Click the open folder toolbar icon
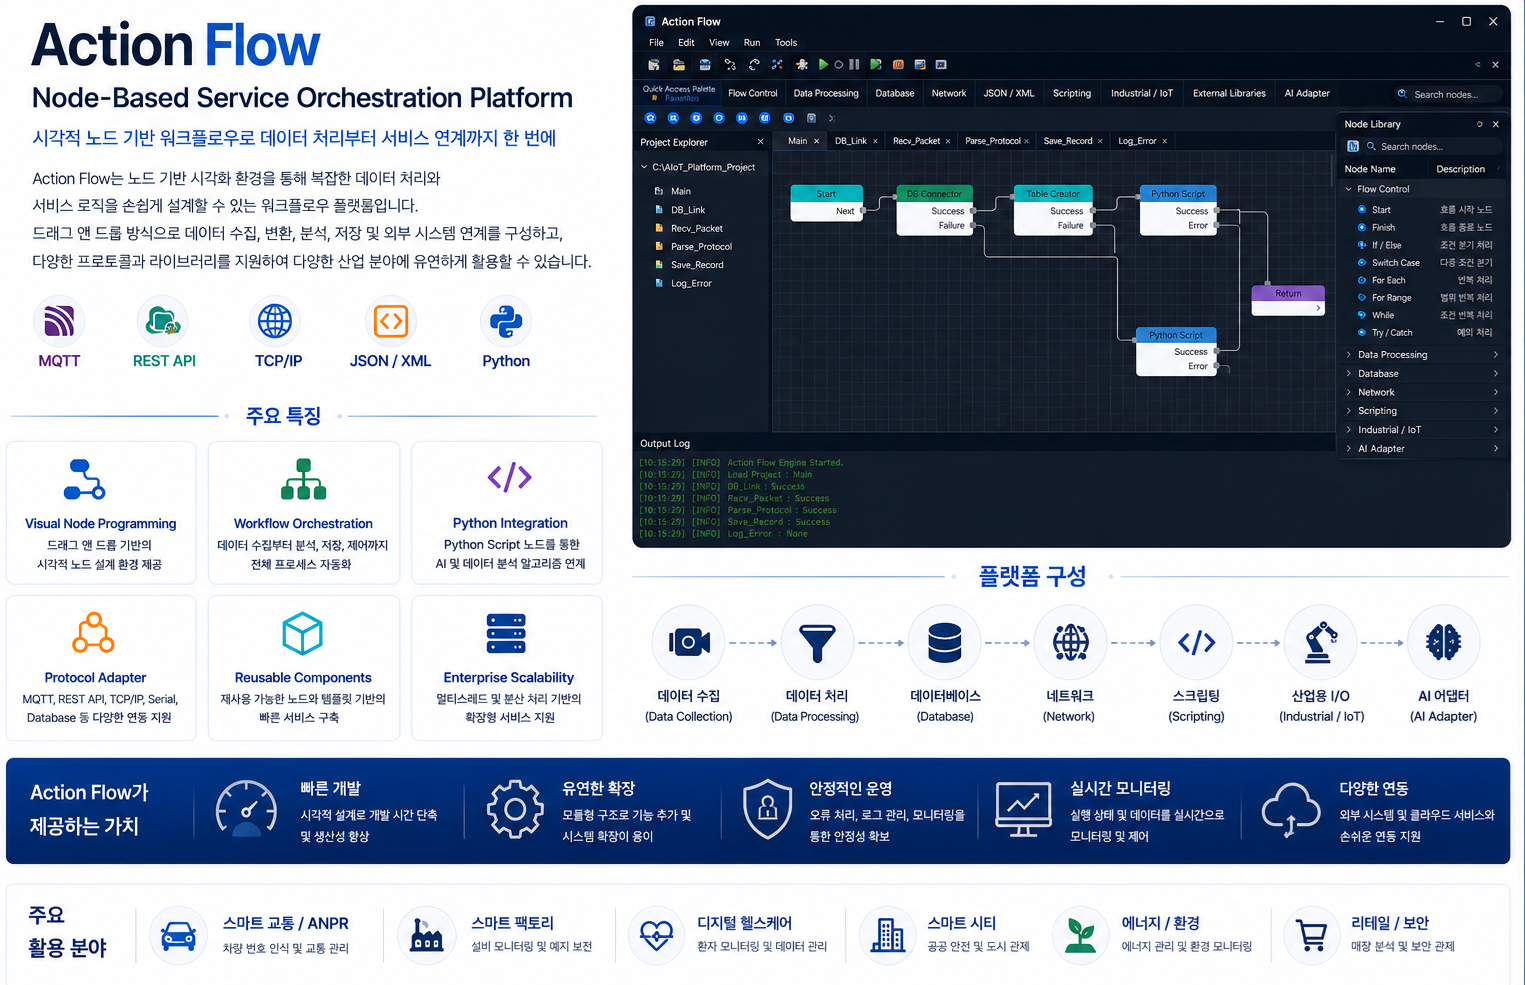 pos(679,65)
